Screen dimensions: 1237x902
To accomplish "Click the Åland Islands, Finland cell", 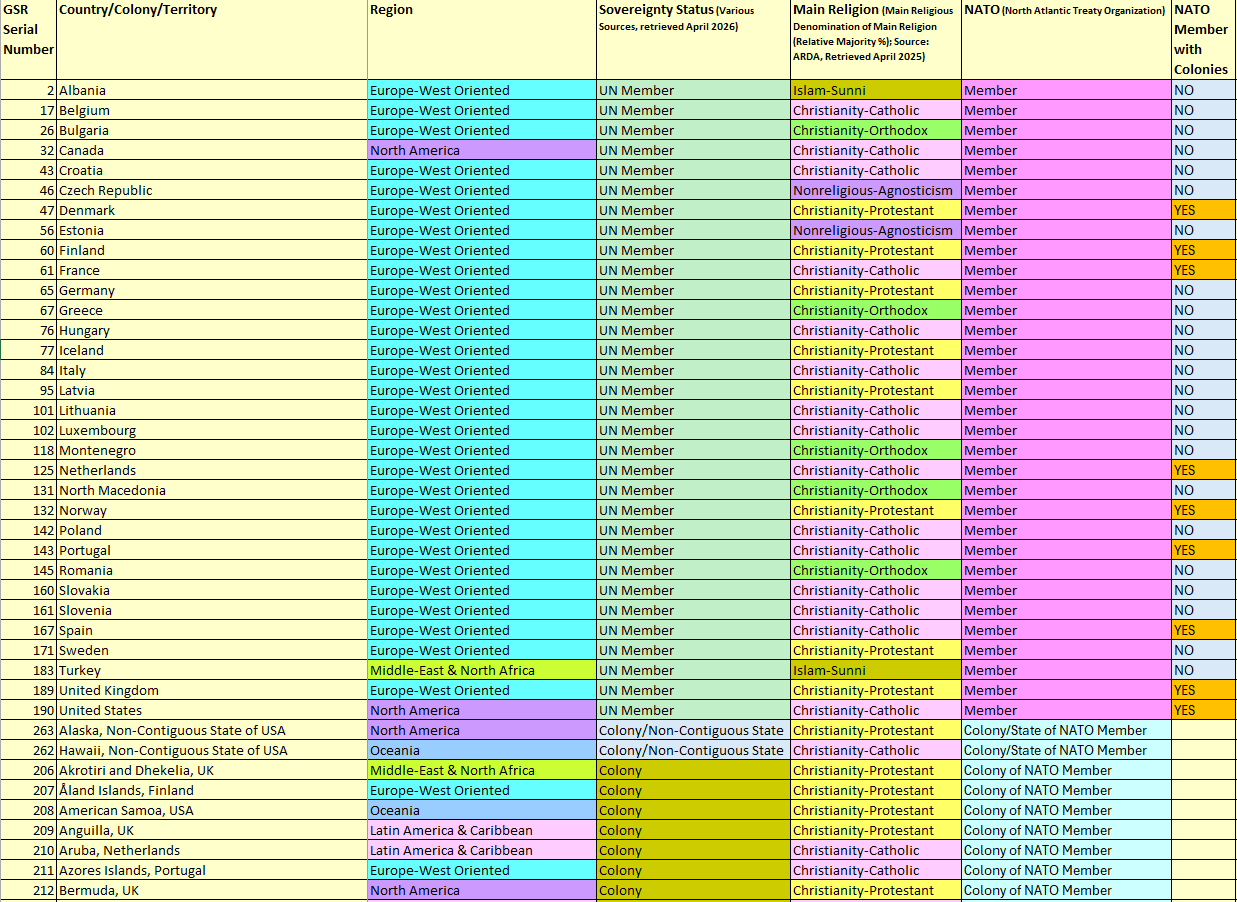I will pos(212,790).
